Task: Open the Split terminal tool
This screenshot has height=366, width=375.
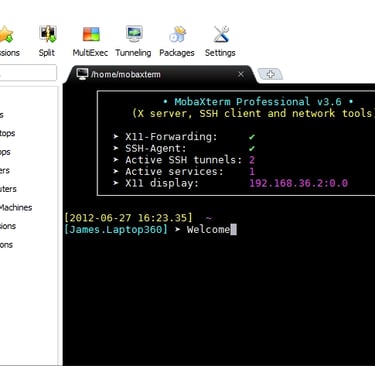Action: [47, 41]
